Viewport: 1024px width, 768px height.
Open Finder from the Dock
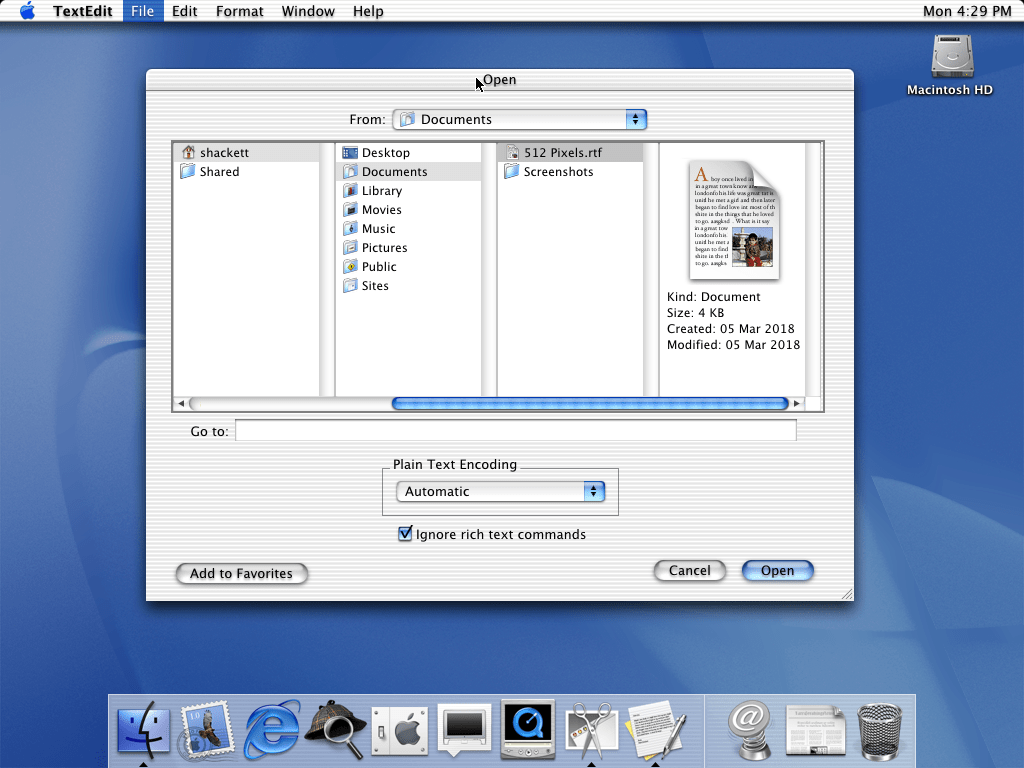(x=144, y=730)
